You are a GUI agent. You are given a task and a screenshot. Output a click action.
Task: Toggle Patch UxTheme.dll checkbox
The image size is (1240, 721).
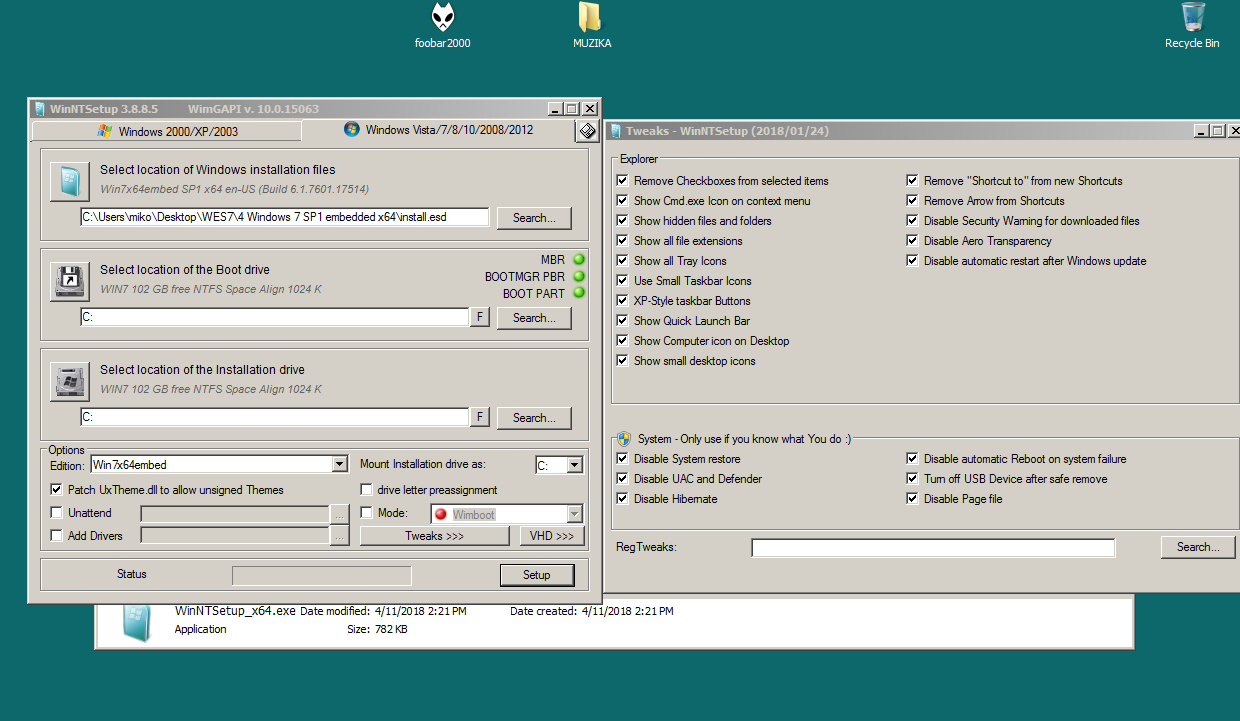coord(57,490)
